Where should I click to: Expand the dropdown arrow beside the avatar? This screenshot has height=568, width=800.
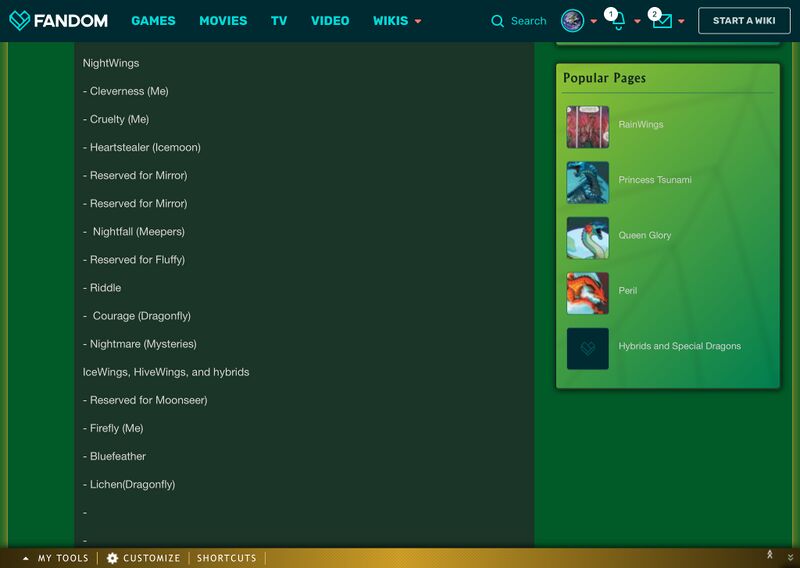(593, 22)
